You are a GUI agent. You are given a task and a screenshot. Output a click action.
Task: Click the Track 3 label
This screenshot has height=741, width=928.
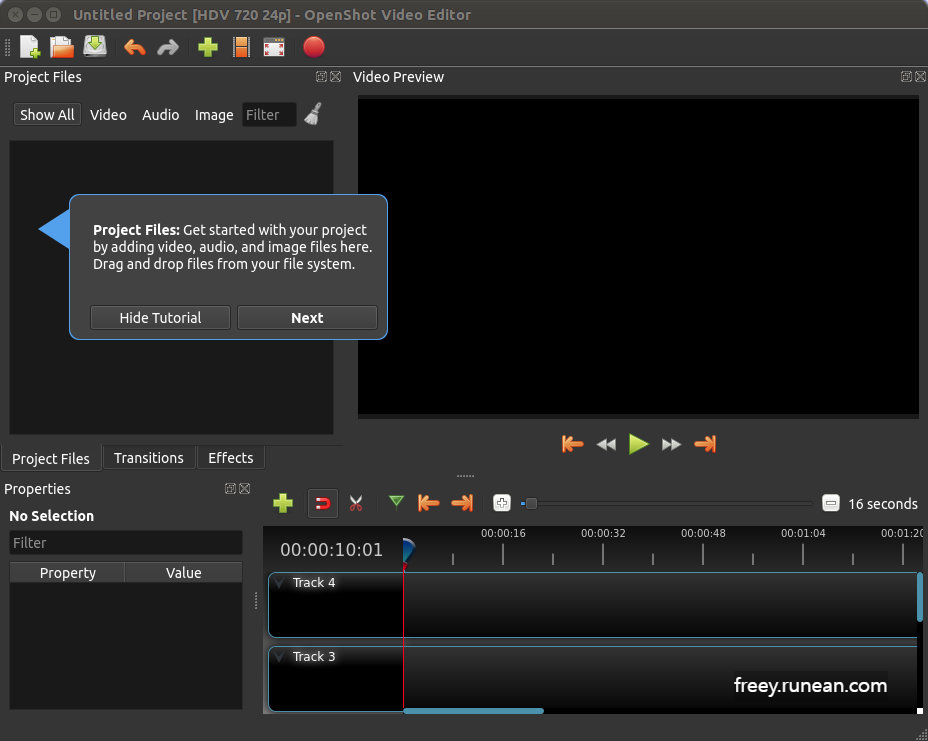click(x=314, y=656)
